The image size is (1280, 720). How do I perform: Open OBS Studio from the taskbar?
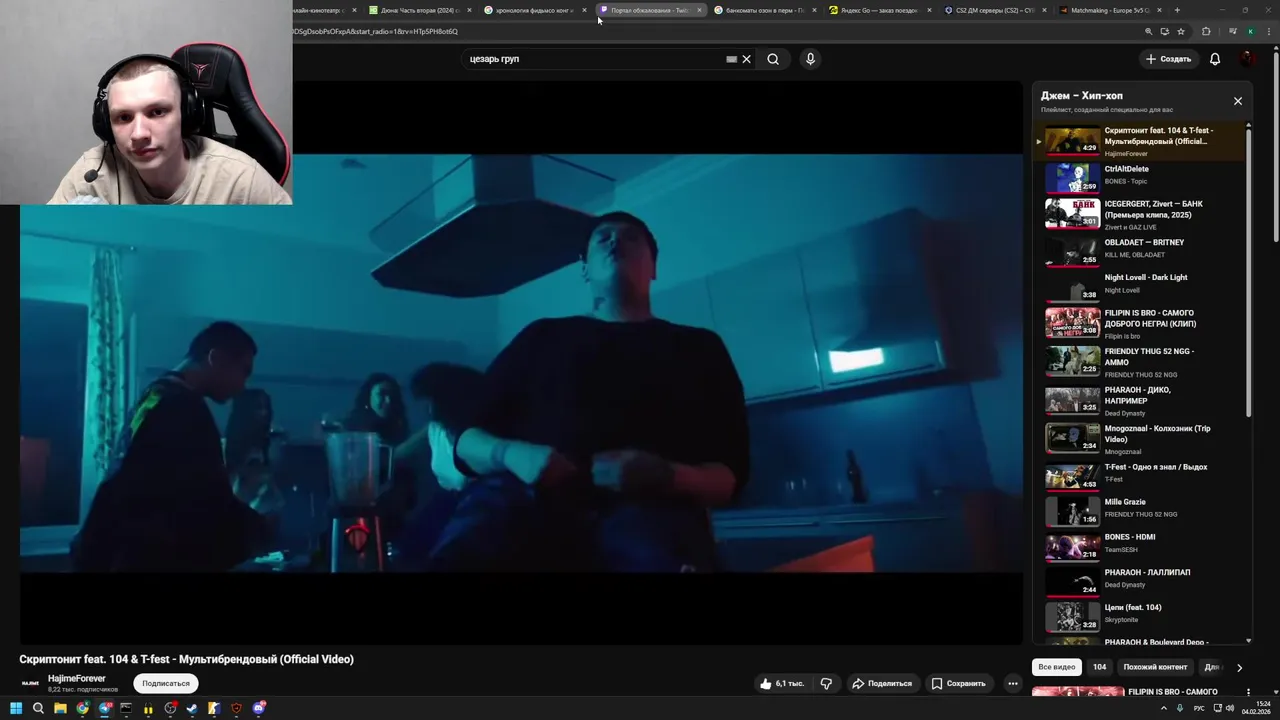(170, 708)
